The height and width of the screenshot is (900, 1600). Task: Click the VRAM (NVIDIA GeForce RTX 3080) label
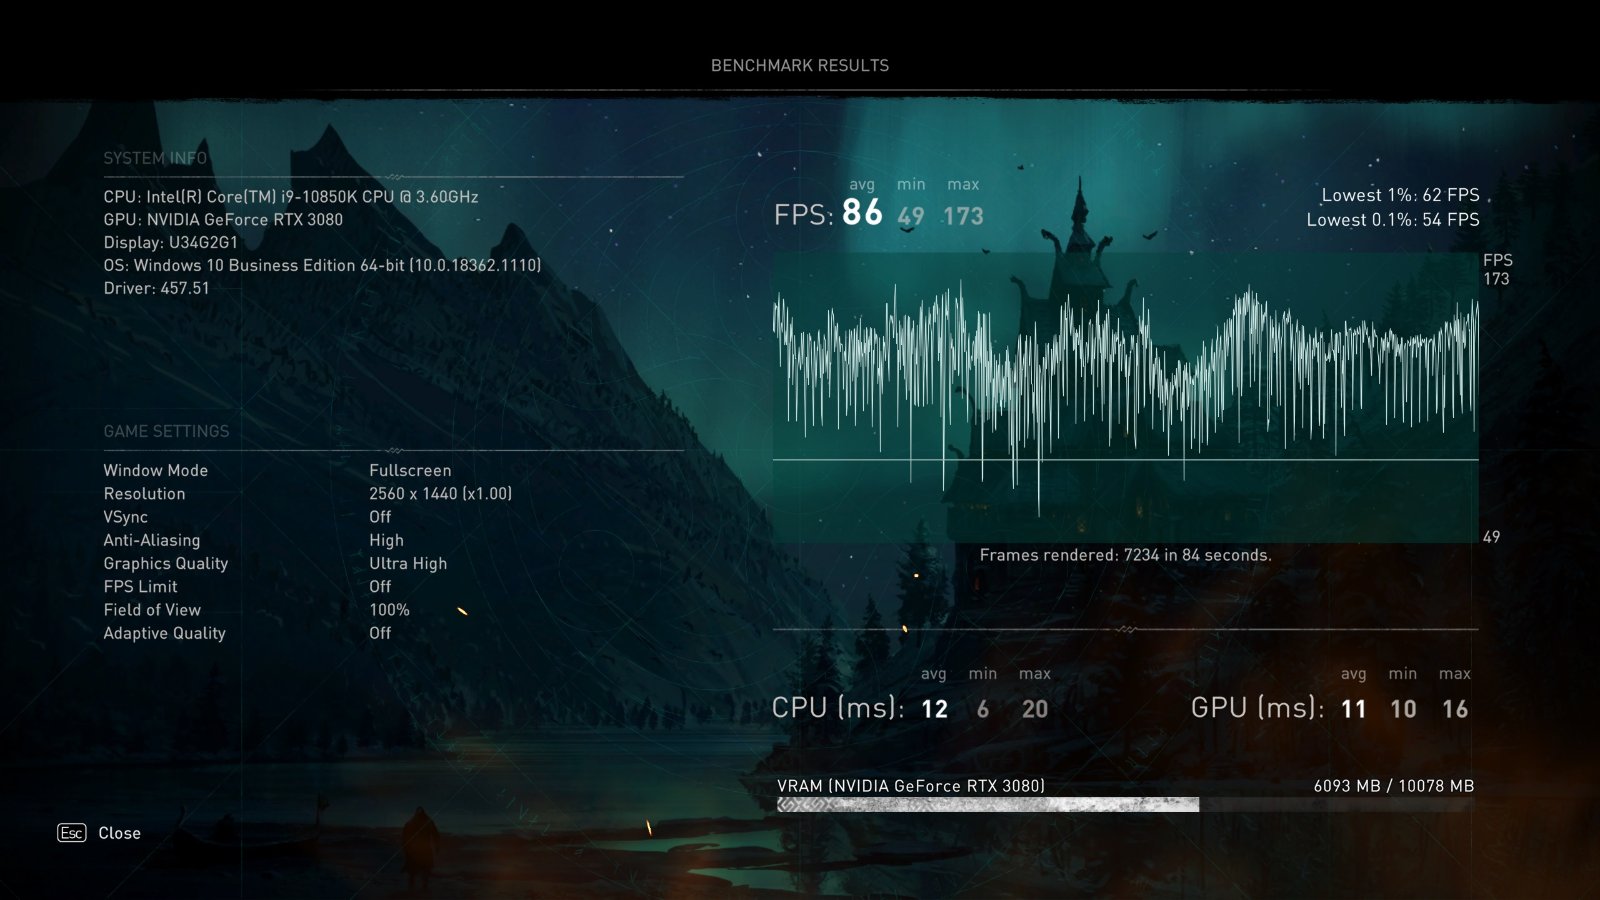coord(911,786)
